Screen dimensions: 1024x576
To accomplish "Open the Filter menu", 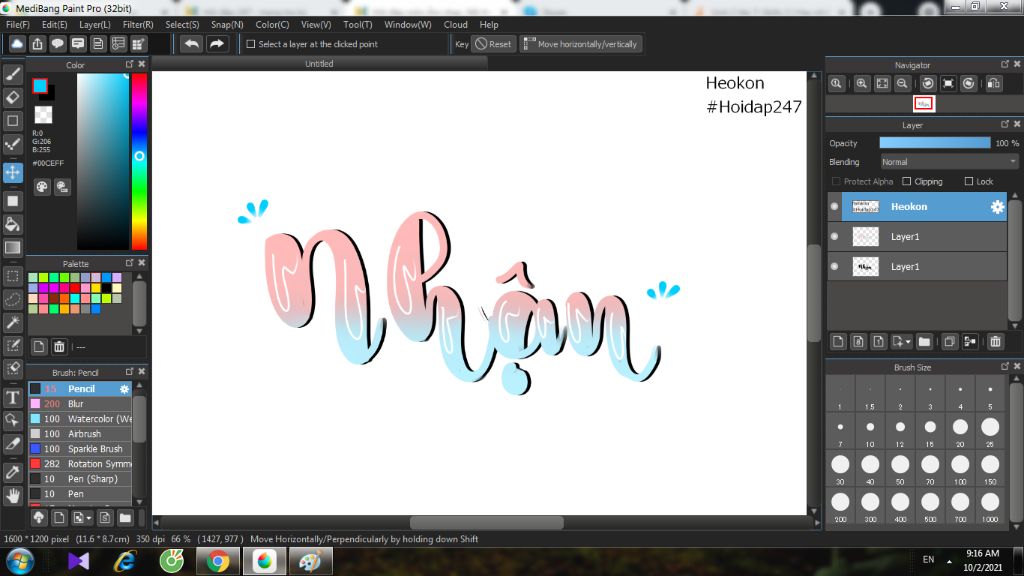I will (138, 25).
